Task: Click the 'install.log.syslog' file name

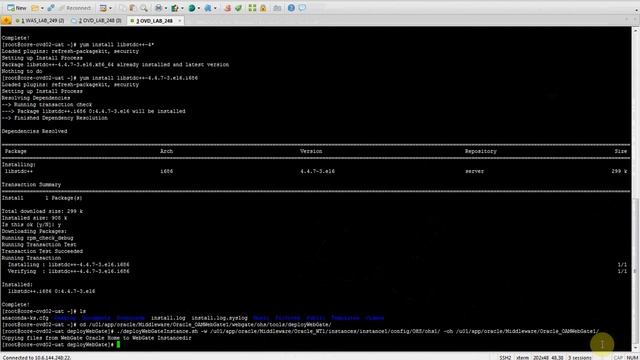Action: pos(219,318)
